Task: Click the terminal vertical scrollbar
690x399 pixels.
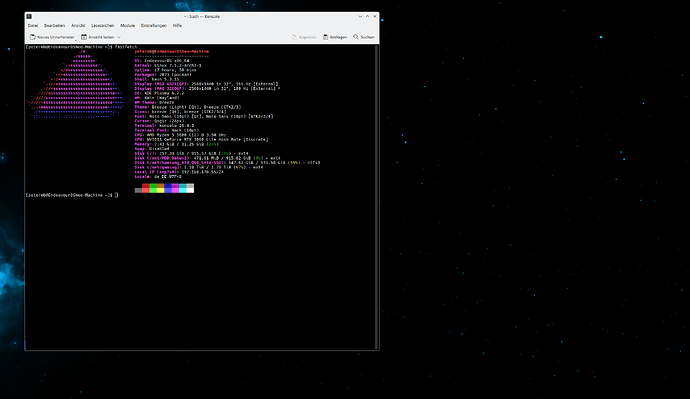Action: point(377,197)
